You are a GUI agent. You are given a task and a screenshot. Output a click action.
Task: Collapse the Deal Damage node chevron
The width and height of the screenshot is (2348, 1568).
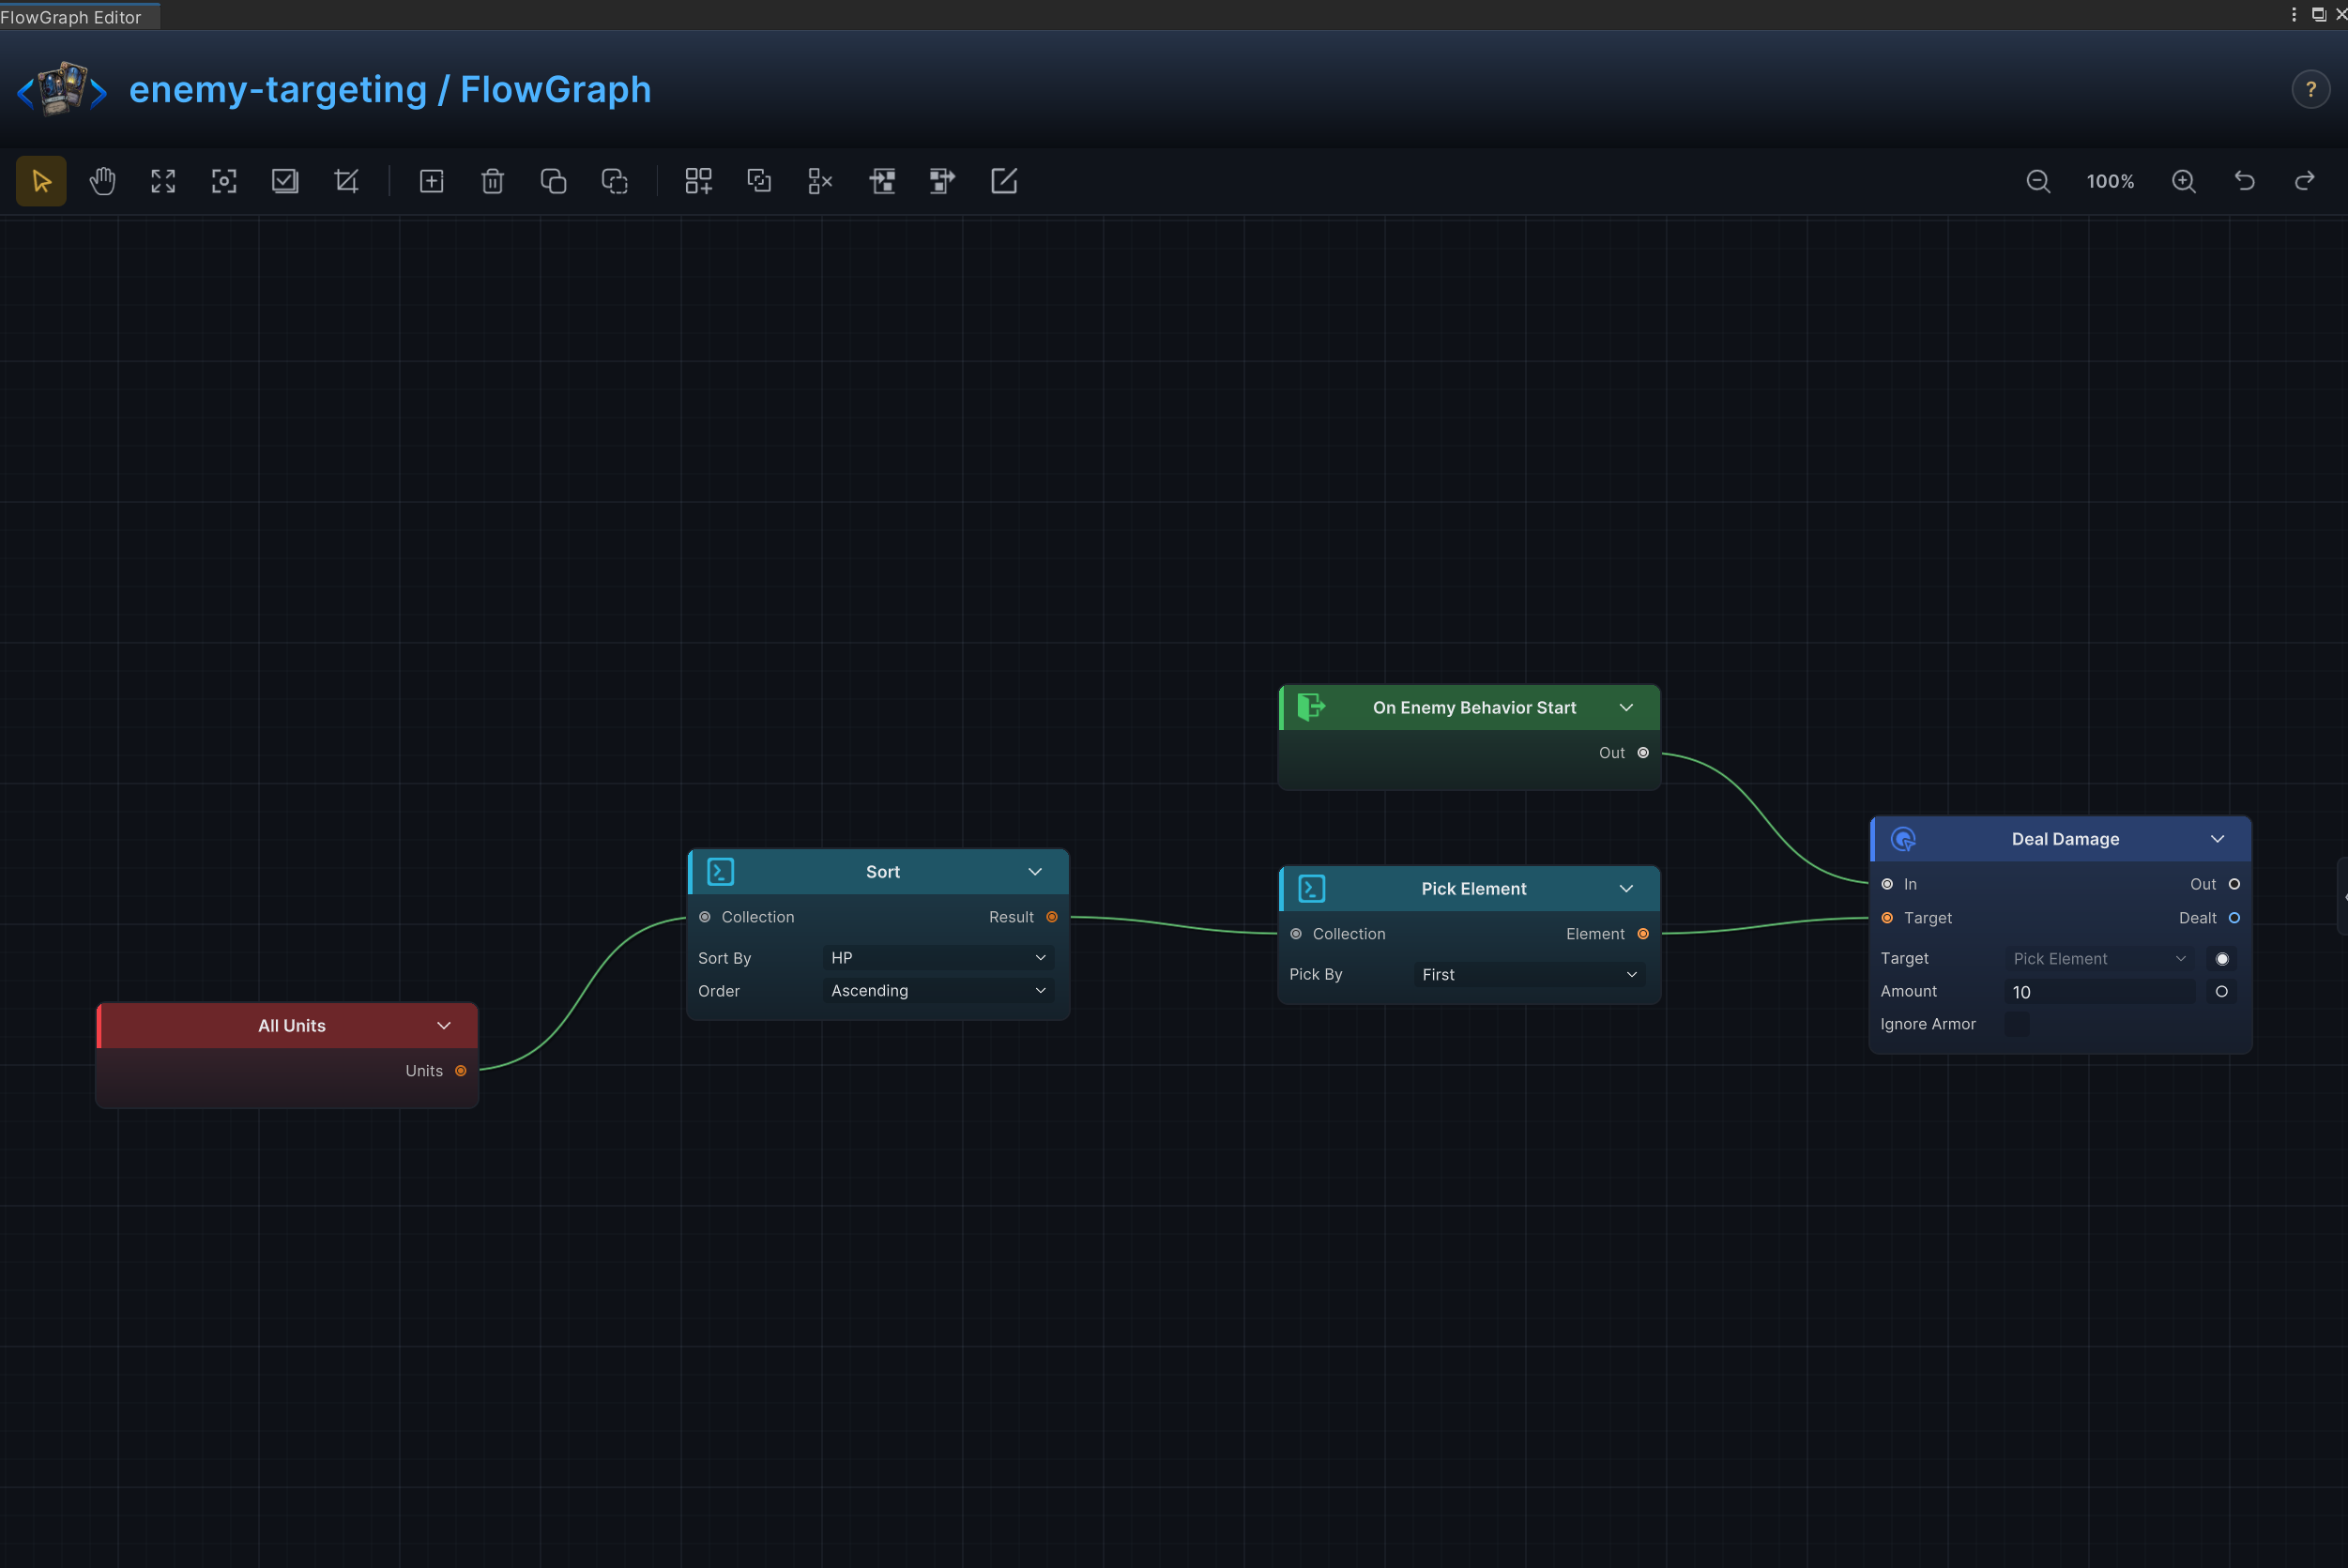pyautogui.click(x=2217, y=839)
